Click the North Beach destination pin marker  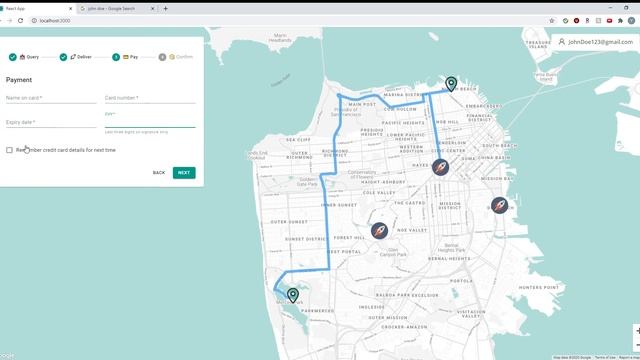click(x=451, y=84)
